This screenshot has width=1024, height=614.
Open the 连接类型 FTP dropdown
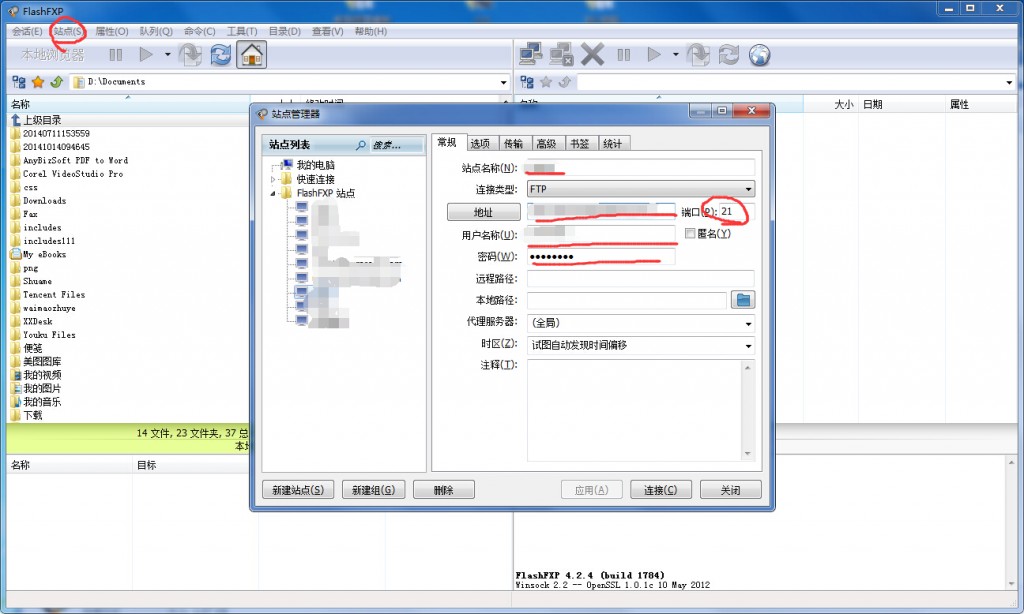tap(641, 189)
